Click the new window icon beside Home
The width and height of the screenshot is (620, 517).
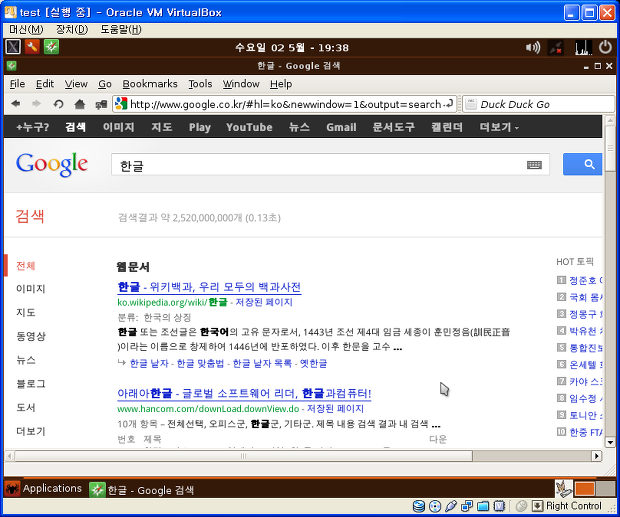point(101,104)
